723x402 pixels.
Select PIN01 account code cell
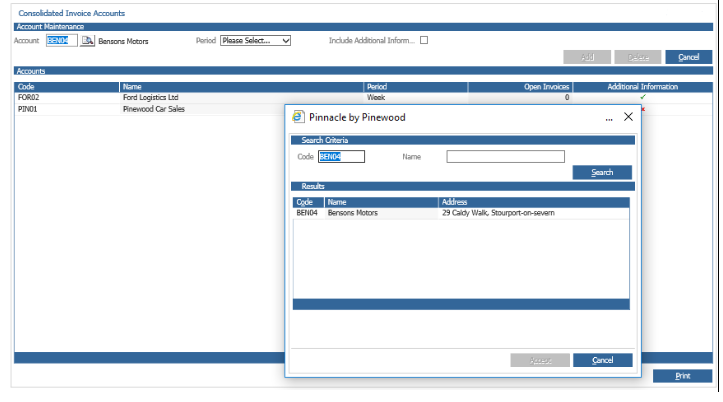[28, 109]
